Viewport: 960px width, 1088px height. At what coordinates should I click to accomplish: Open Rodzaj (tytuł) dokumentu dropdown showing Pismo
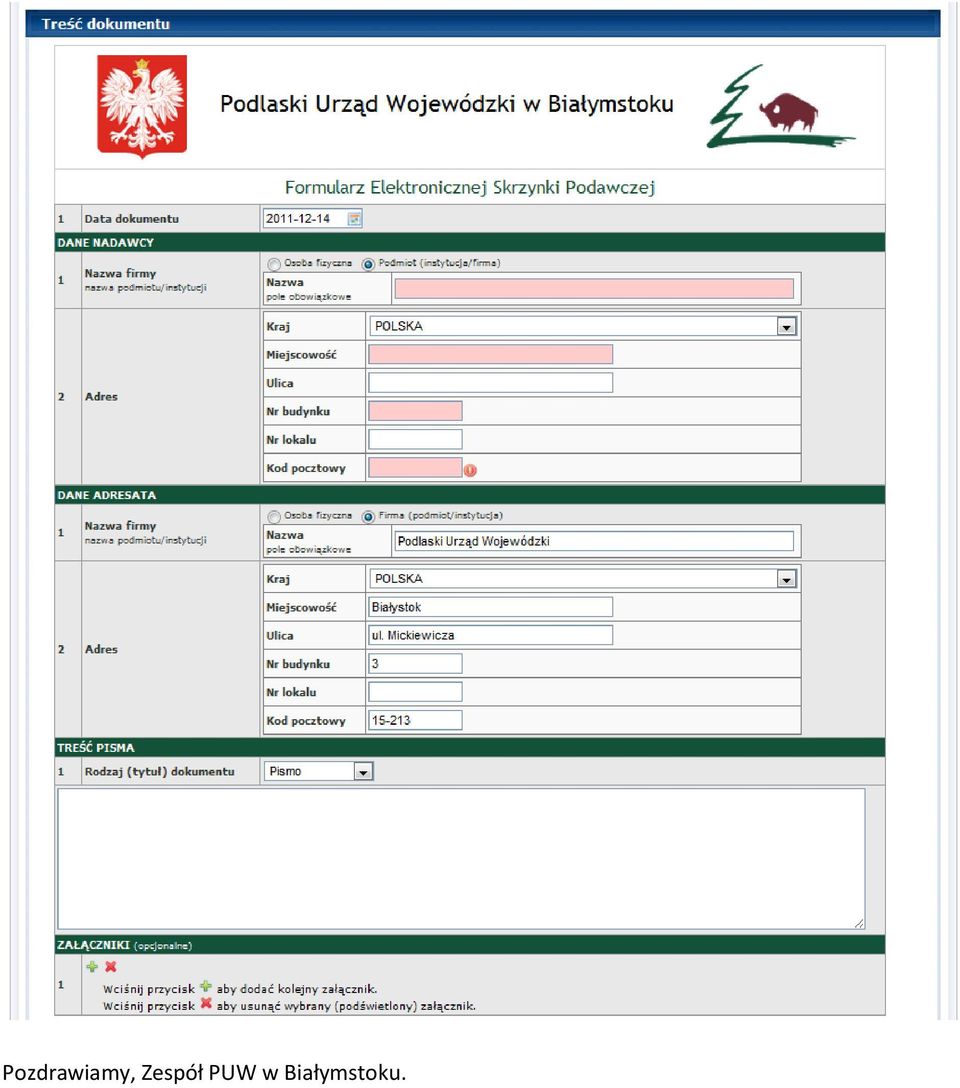coord(318,771)
